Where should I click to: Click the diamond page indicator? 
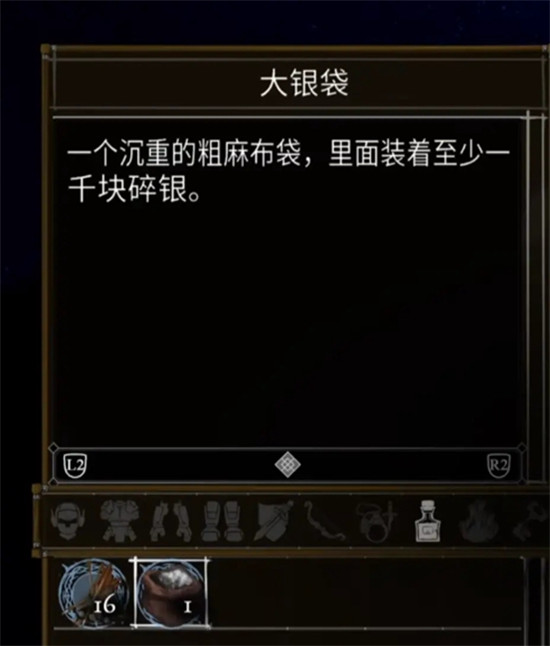point(287,465)
